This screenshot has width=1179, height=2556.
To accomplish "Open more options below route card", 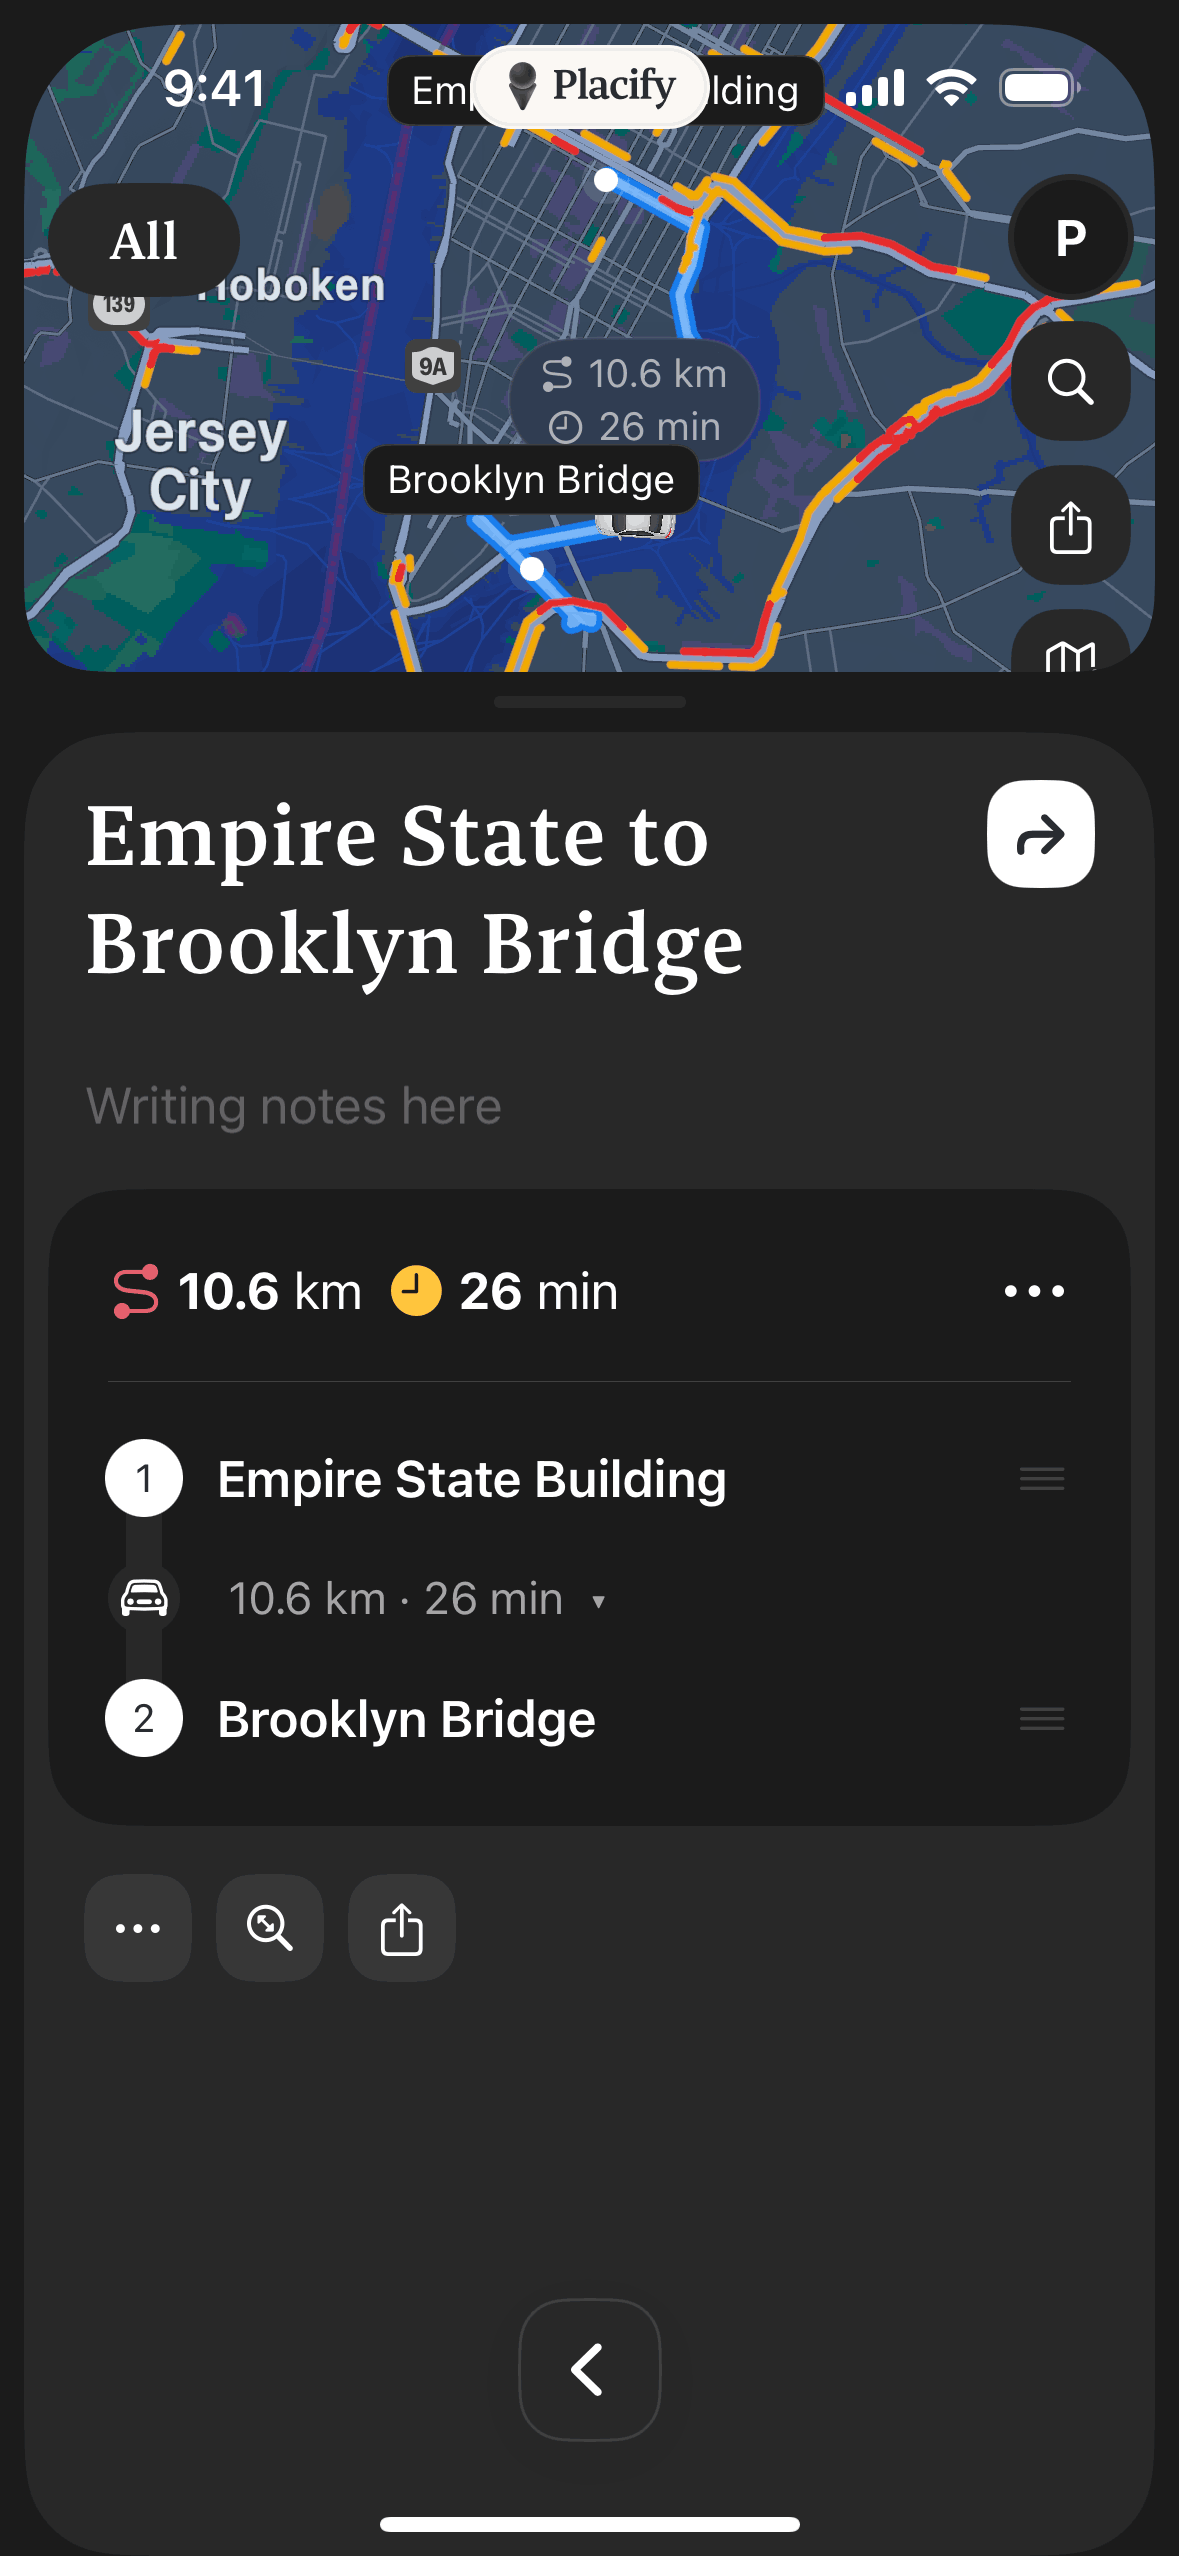I will coord(138,1928).
